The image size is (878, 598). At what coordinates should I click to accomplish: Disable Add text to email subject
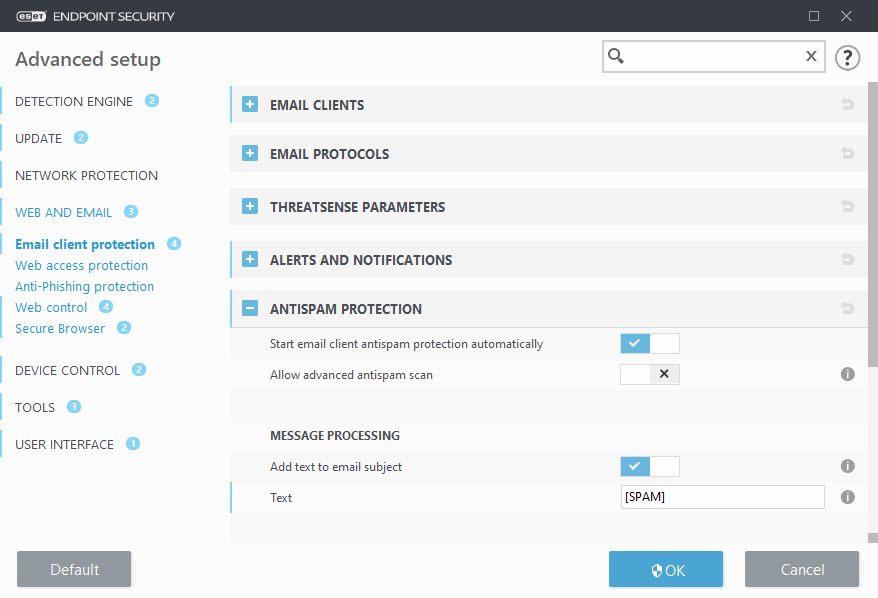tap(650, 466)
